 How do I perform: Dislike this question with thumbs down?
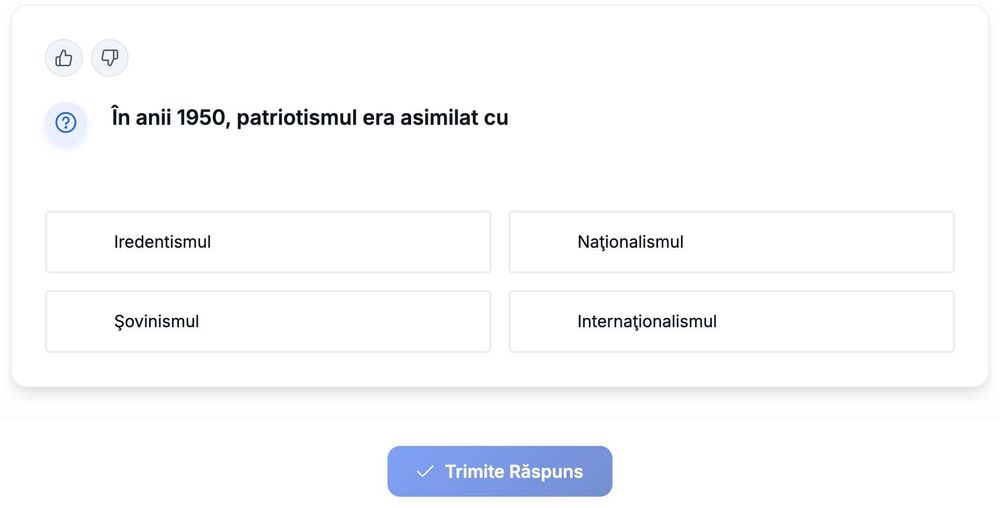click(x=110, y=58)
